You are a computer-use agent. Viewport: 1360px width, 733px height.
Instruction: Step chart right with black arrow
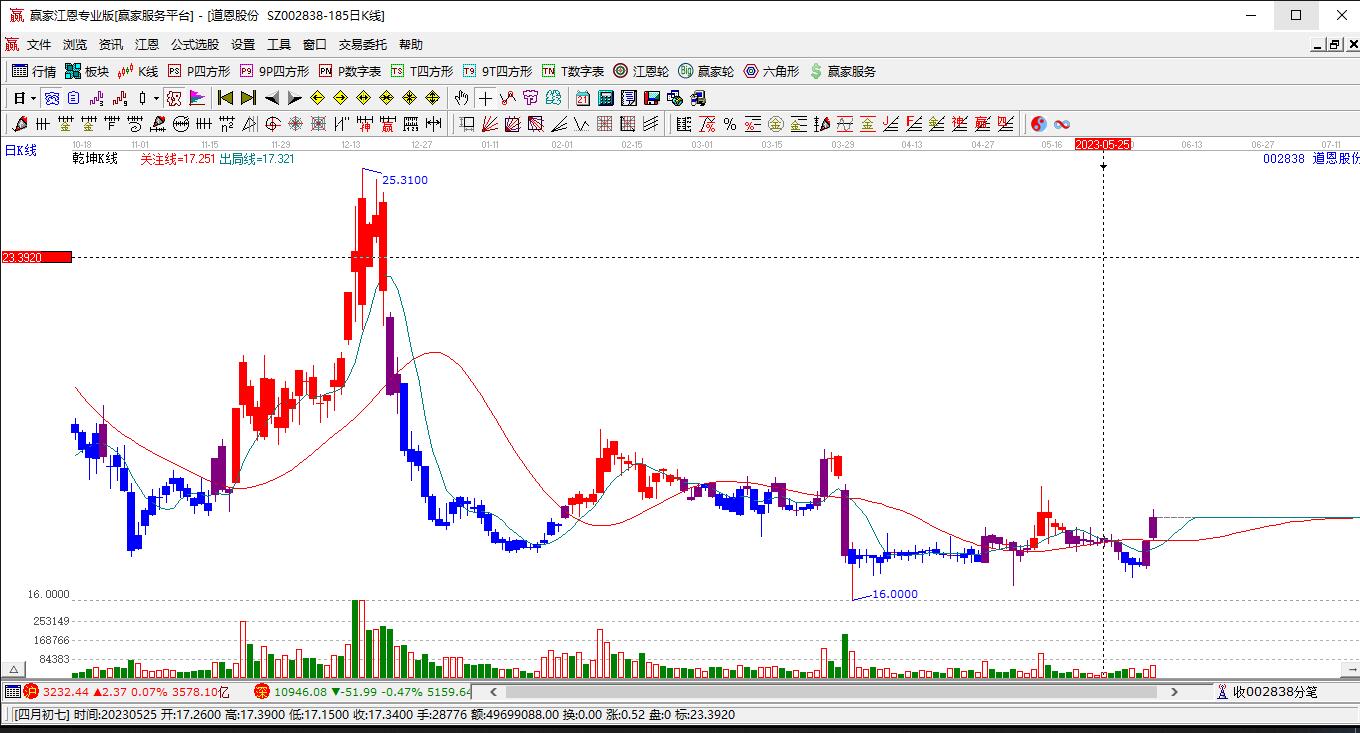294,98
